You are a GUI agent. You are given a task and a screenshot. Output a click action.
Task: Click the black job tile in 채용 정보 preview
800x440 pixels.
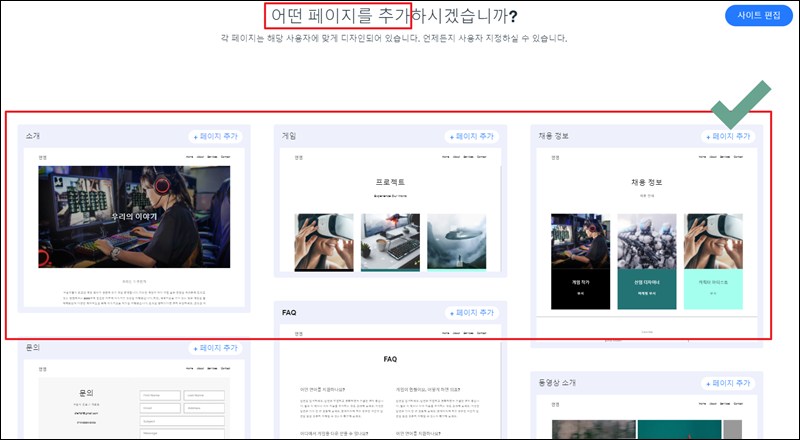point(581,289)
